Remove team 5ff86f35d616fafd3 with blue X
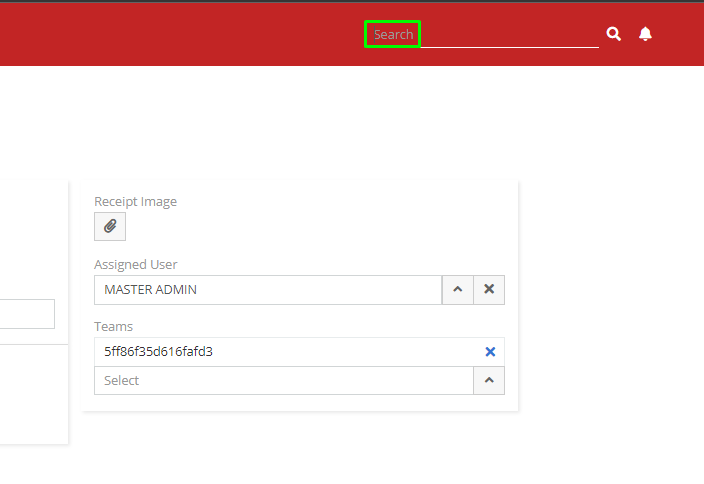The width and height of the screenshot is (704, 484). (490, 352)
